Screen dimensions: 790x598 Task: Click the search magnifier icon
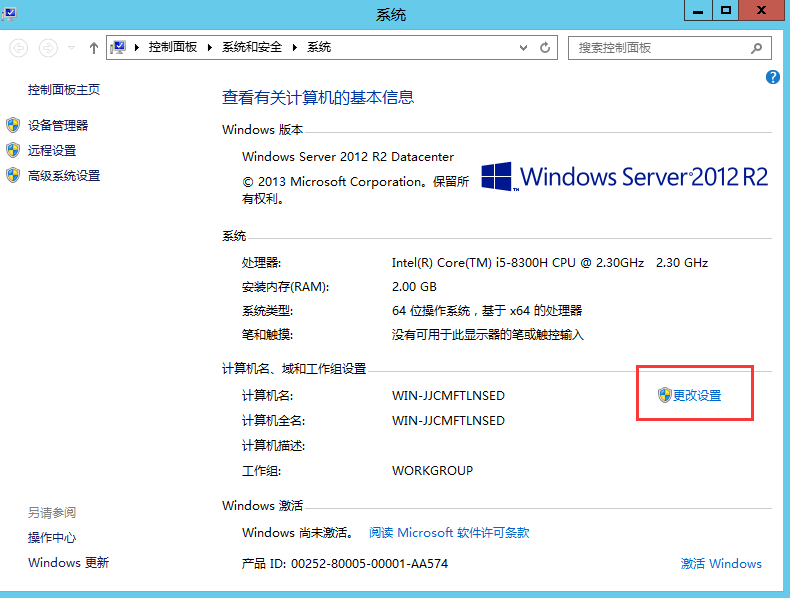pyautogui.click(x=756, y=48)
